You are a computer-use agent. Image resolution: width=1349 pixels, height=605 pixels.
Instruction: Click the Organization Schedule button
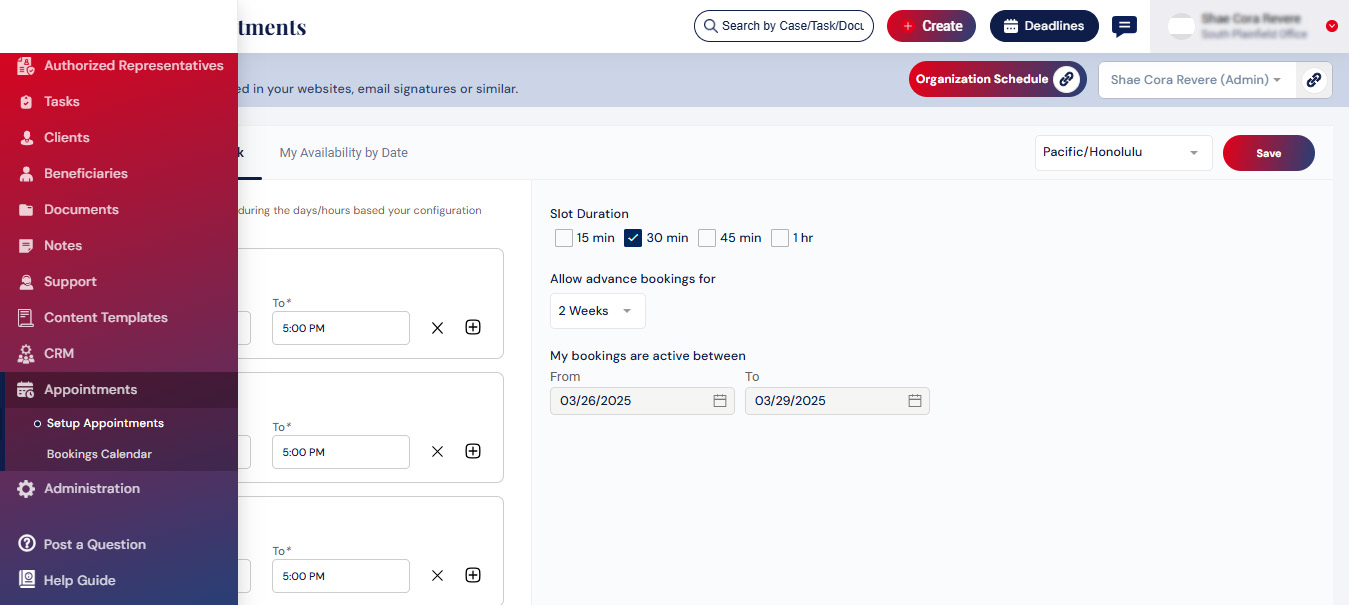997,79
